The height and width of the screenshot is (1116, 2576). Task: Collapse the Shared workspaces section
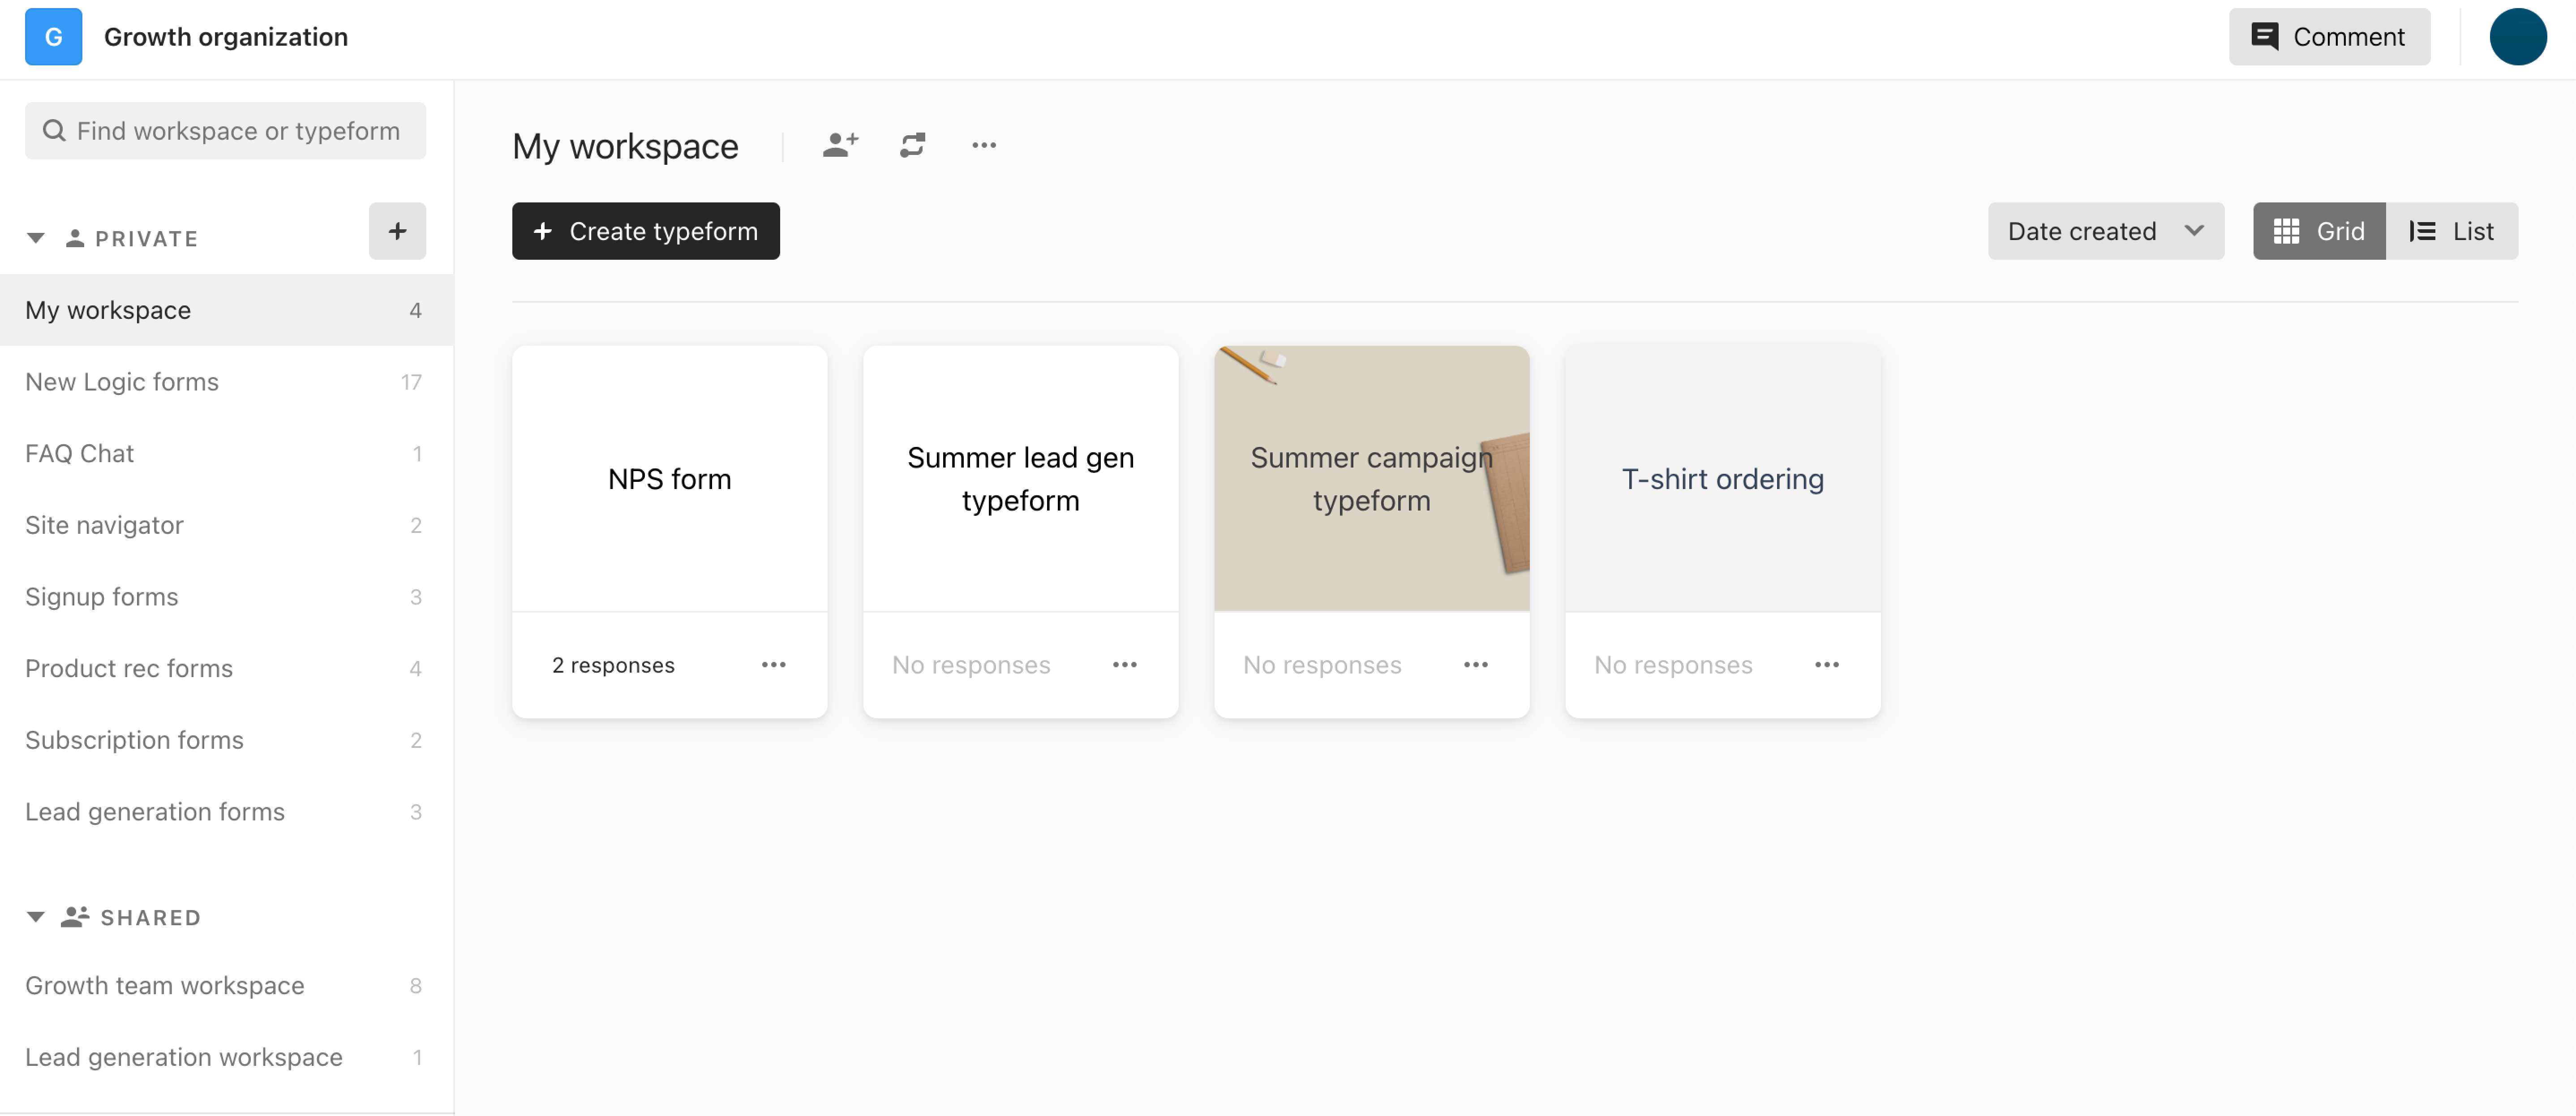tap(36, 917)
